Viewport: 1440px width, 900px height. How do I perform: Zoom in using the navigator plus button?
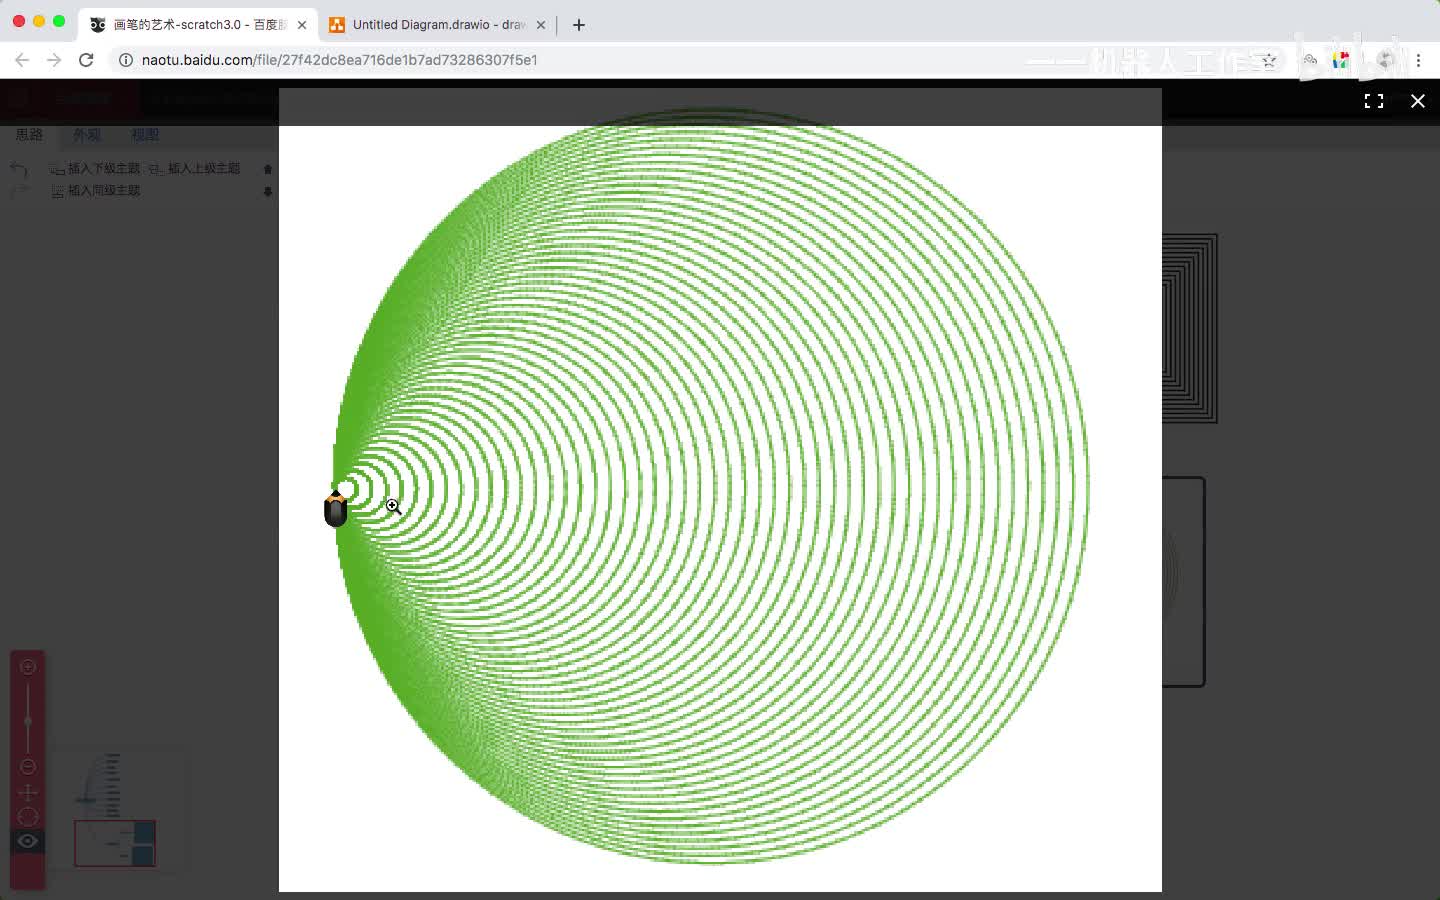(28, 667)
